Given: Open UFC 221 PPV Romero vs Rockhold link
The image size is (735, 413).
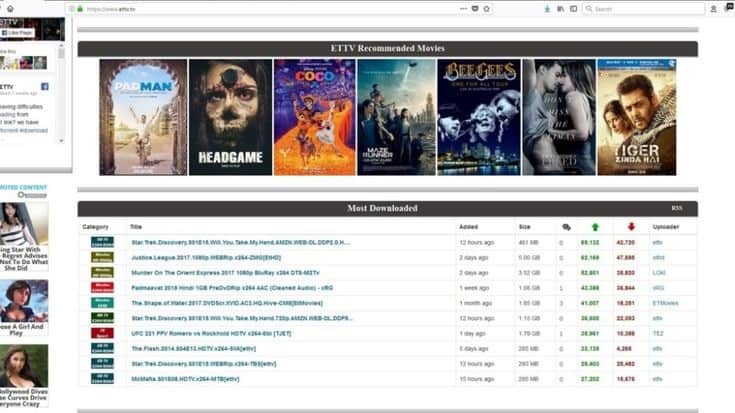Looking at the screenshot, I should coord(211,333).
